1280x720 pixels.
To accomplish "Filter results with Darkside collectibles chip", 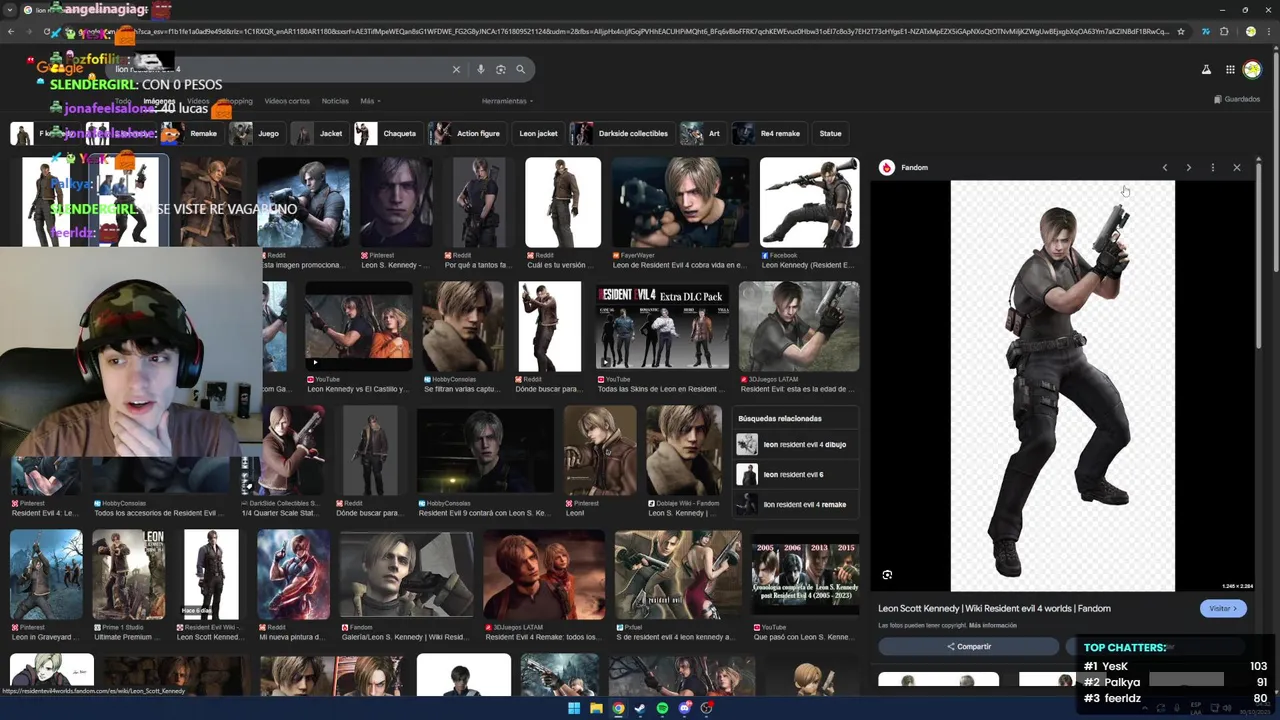I will click(622, 133).
